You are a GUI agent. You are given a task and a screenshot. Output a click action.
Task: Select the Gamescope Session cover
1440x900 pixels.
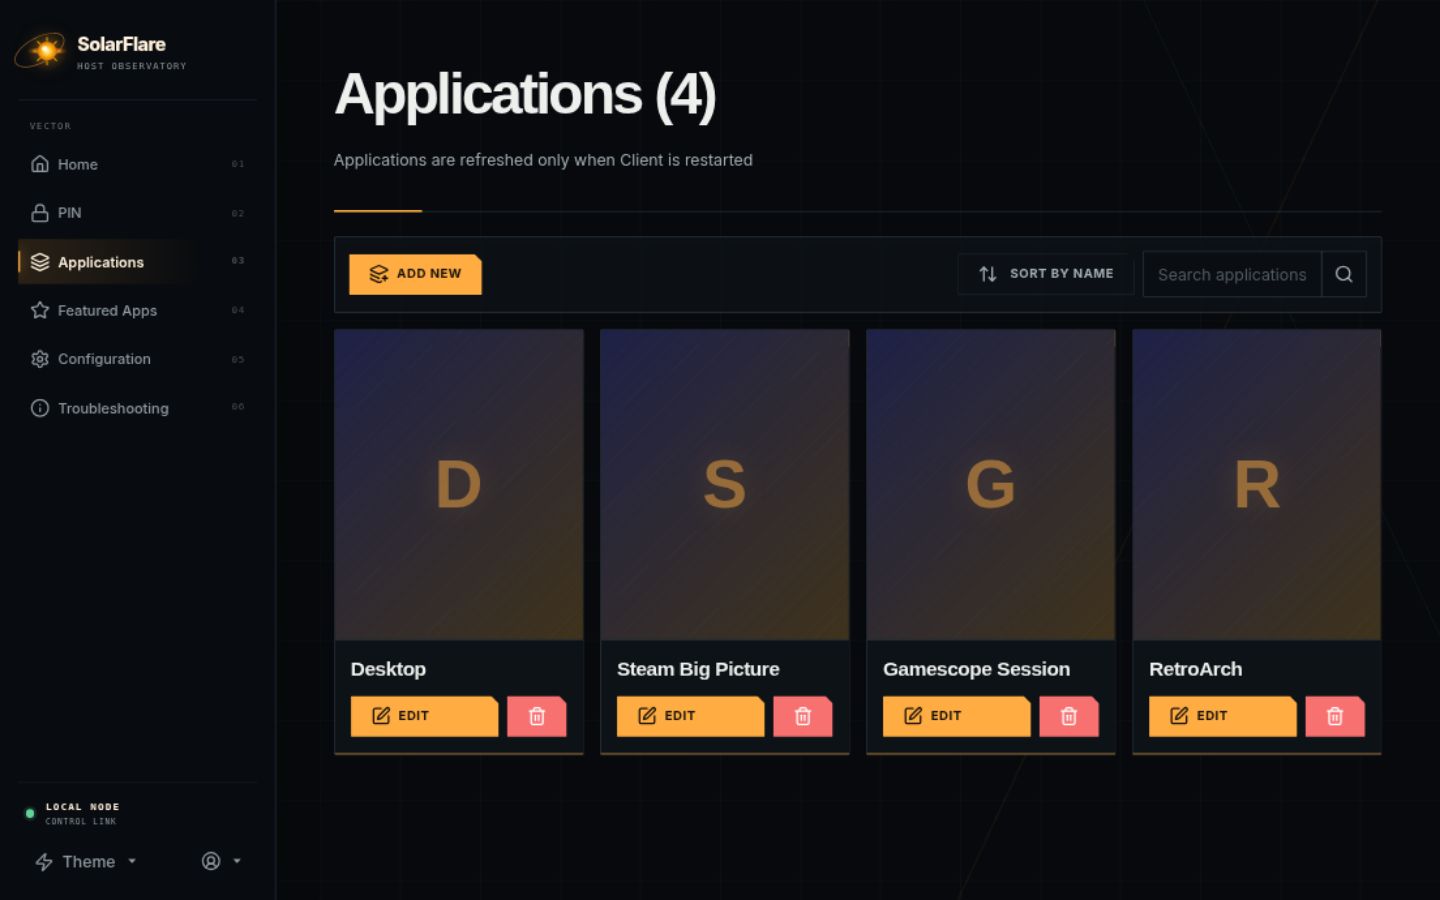(x=991, y=485)
